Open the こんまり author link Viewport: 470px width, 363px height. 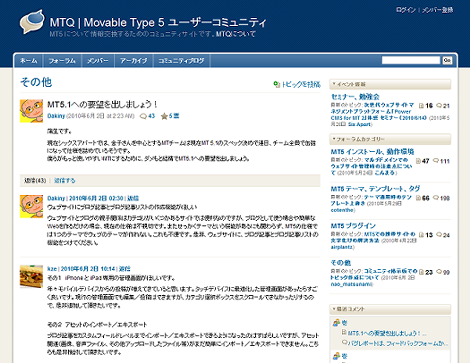384,173
